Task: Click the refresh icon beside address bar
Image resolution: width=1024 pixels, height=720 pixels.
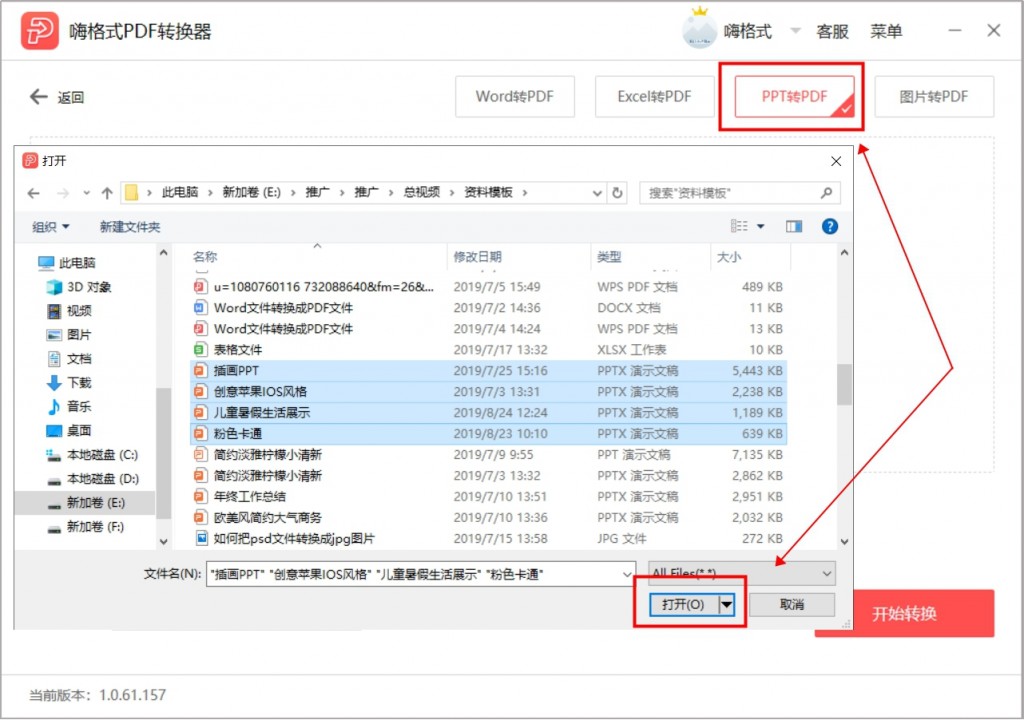Action: tap(617, 193)
